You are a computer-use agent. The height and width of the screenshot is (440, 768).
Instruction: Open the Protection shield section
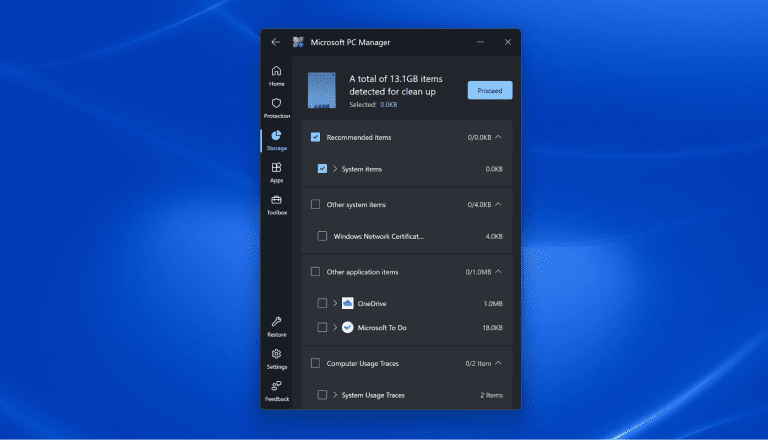[276, 107]
